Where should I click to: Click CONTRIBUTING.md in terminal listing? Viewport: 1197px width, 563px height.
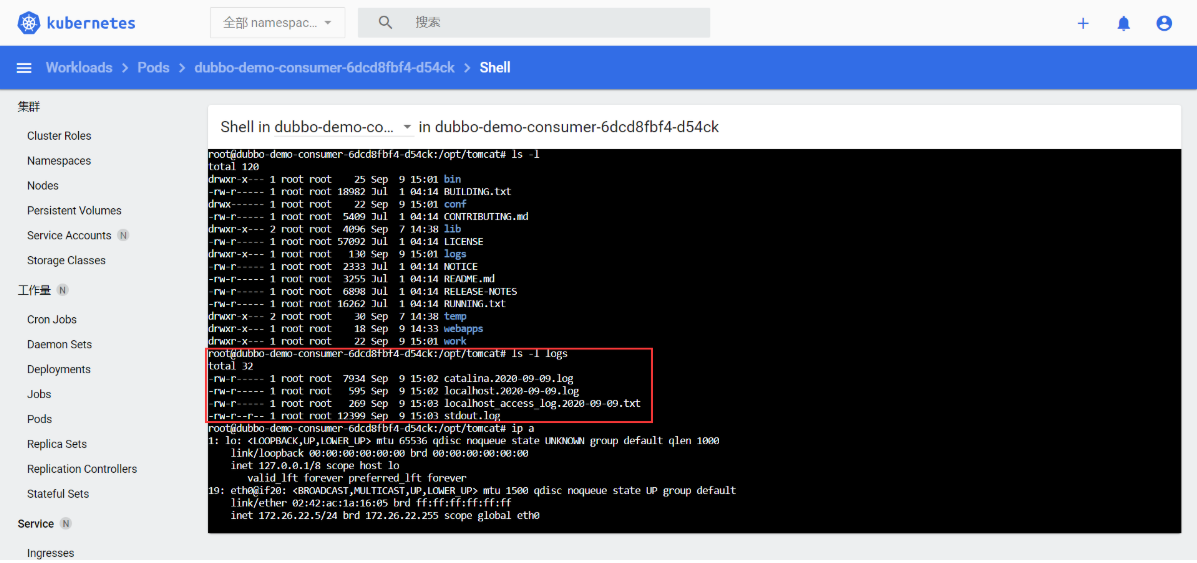[486, 216]
